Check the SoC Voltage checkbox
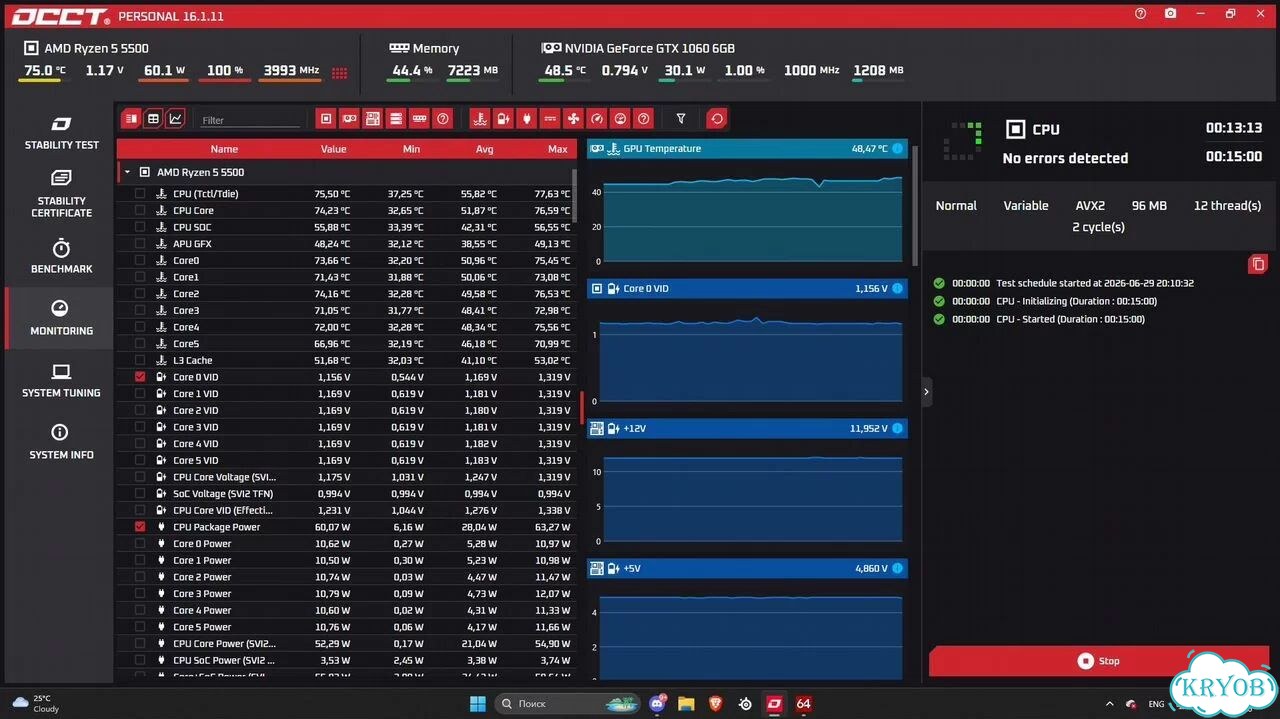Viewport: 1280px width, 719px height. point(140,494)
